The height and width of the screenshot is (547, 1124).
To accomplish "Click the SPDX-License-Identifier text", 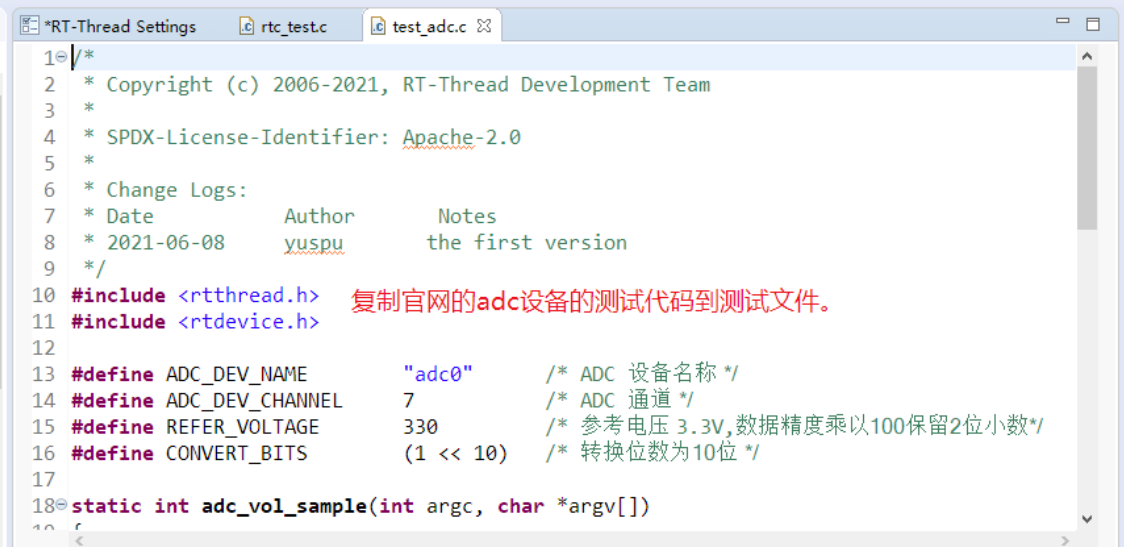I will [248, 137].
